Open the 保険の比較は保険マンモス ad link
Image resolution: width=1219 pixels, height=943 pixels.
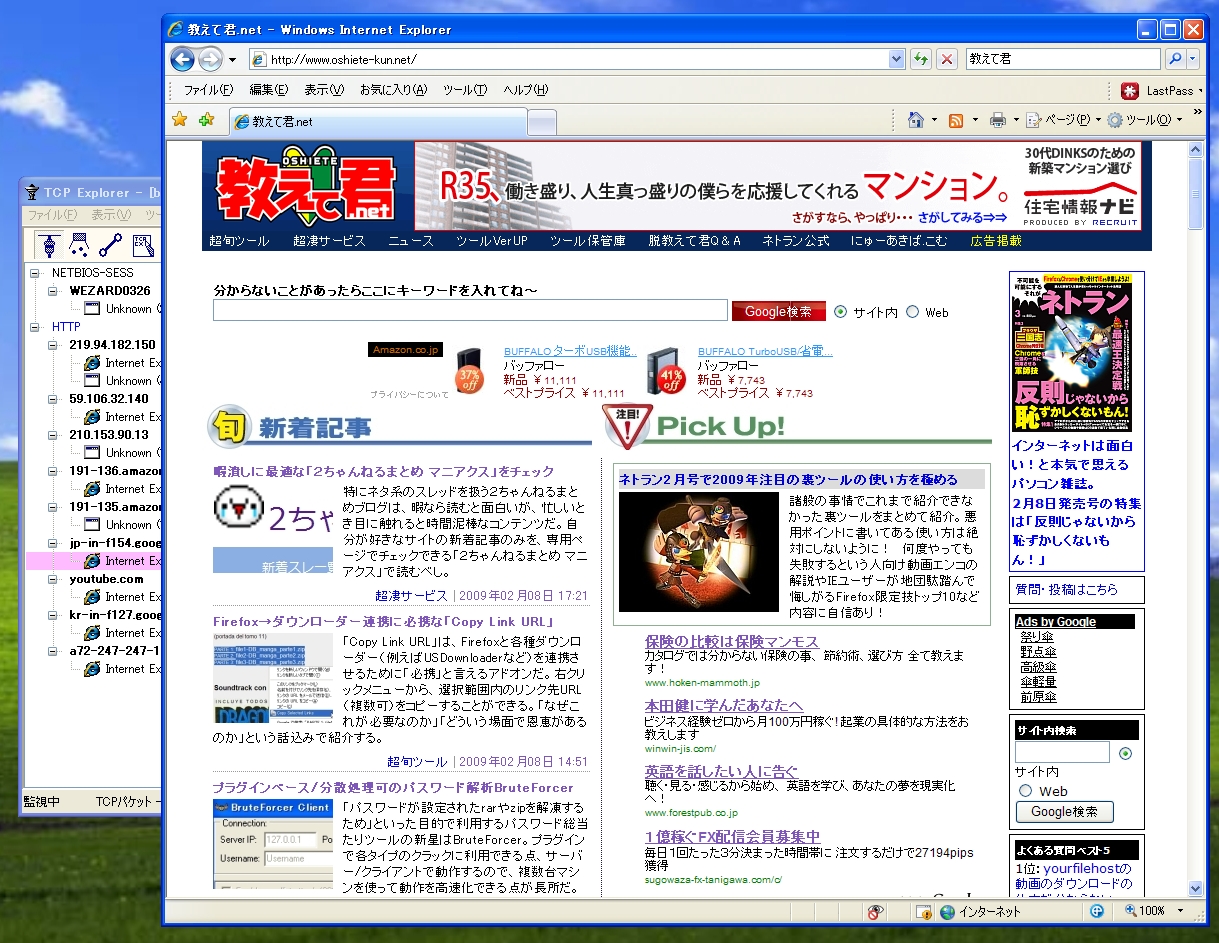coord(732,641)
